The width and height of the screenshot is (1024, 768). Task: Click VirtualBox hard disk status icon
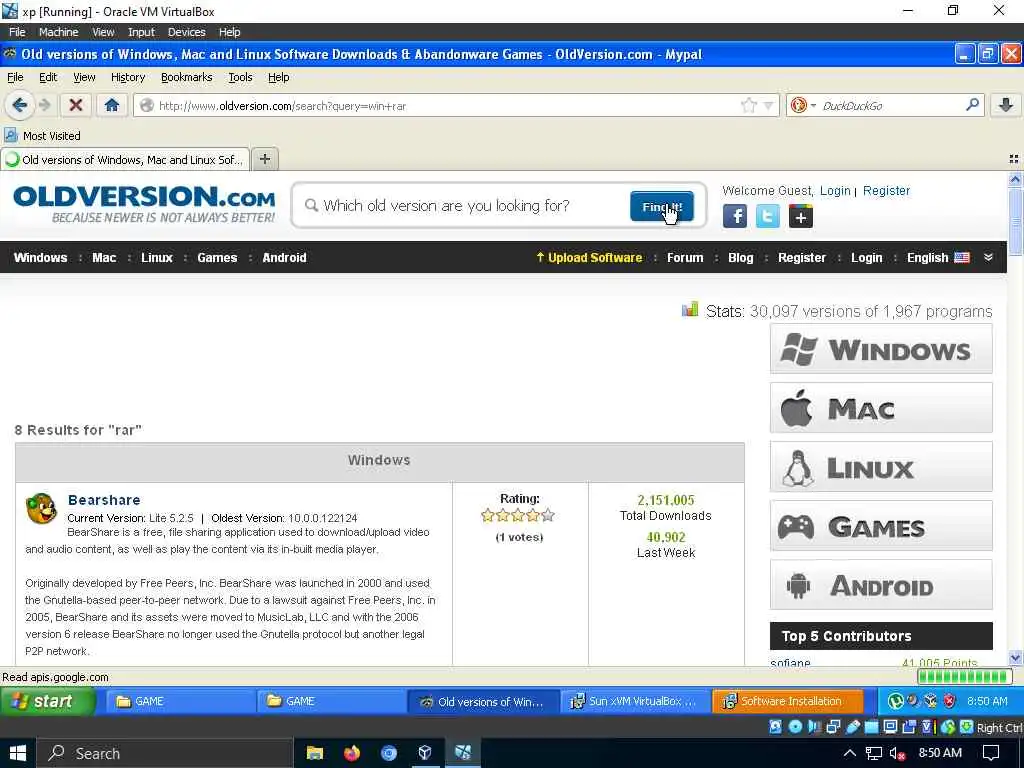click(x=775, y=727)
